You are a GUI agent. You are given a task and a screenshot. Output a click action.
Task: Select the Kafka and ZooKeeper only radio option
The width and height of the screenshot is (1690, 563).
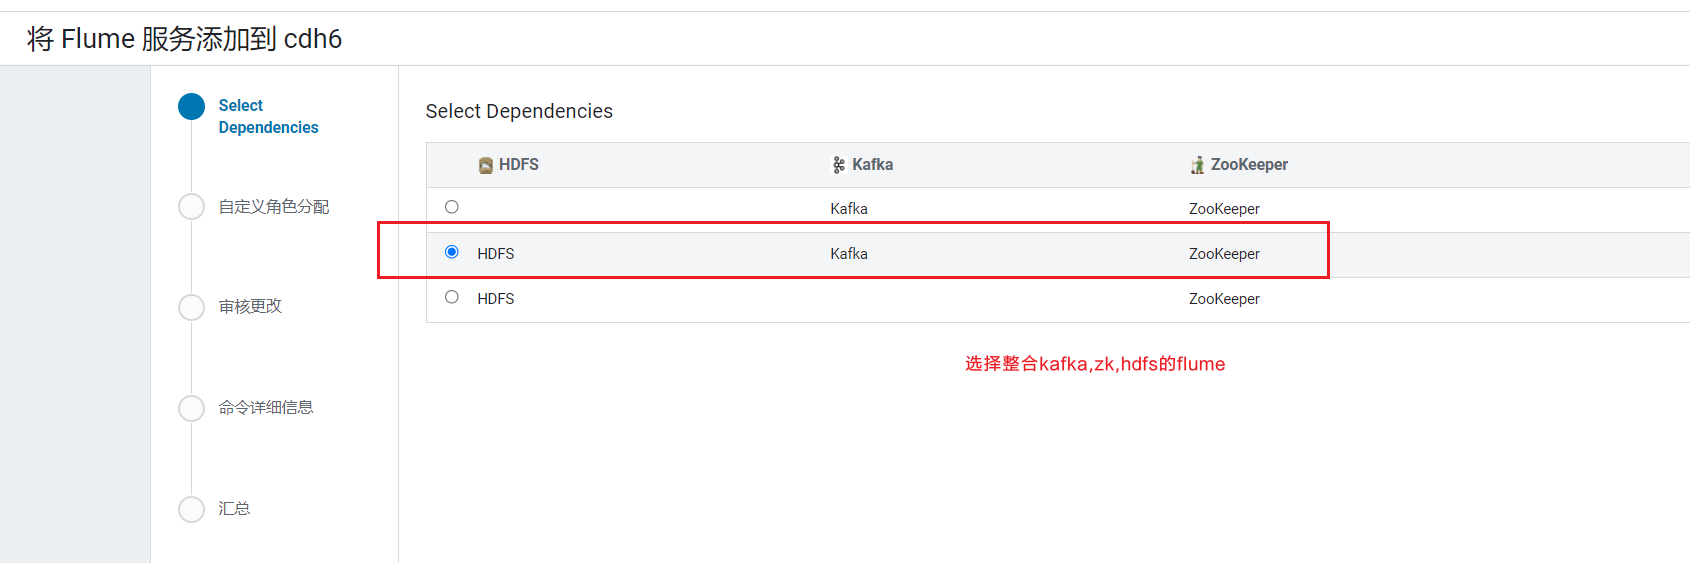pos(452,207)
